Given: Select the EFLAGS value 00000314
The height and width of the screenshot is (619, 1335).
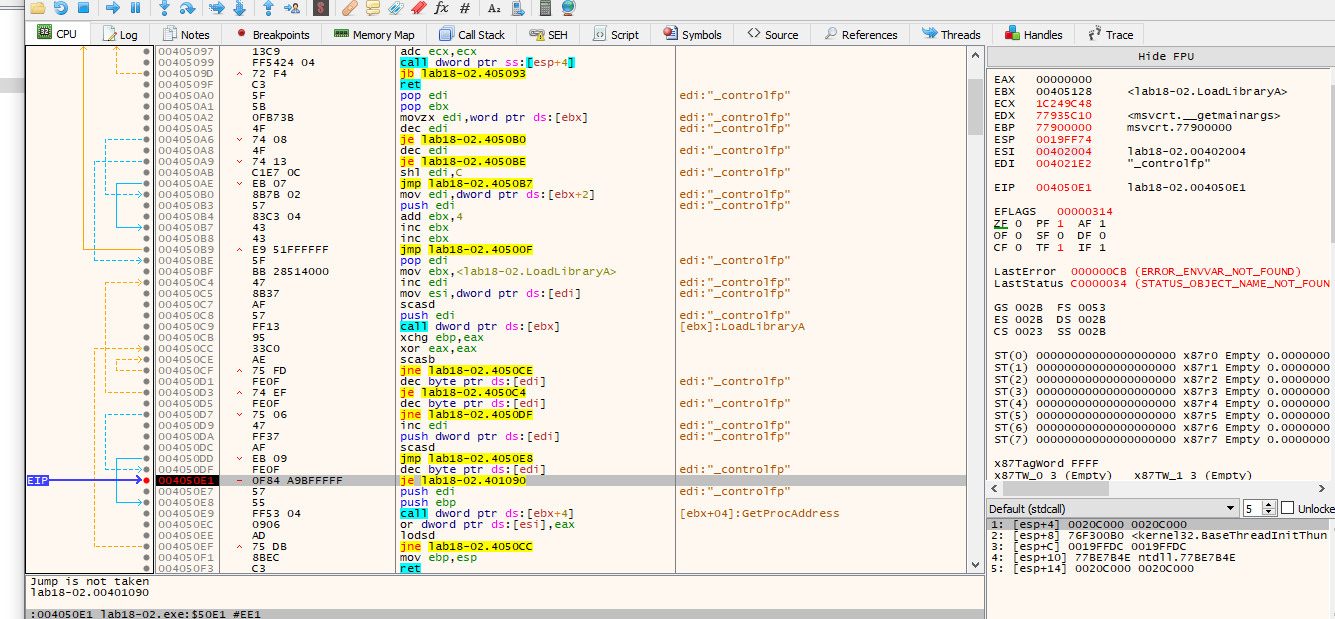Looking at the screenshot, I should (1085, 211).
